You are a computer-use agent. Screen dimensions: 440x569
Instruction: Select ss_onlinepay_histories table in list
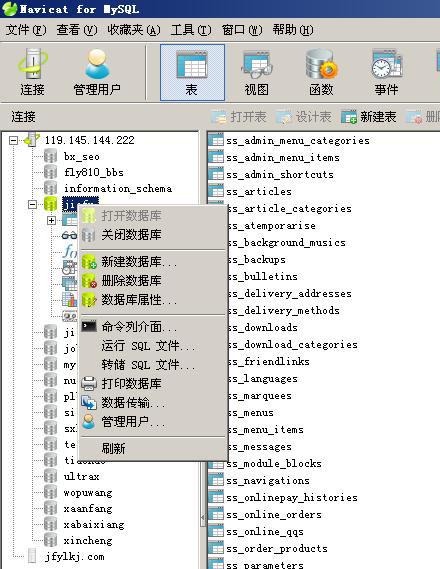(292, 498)
